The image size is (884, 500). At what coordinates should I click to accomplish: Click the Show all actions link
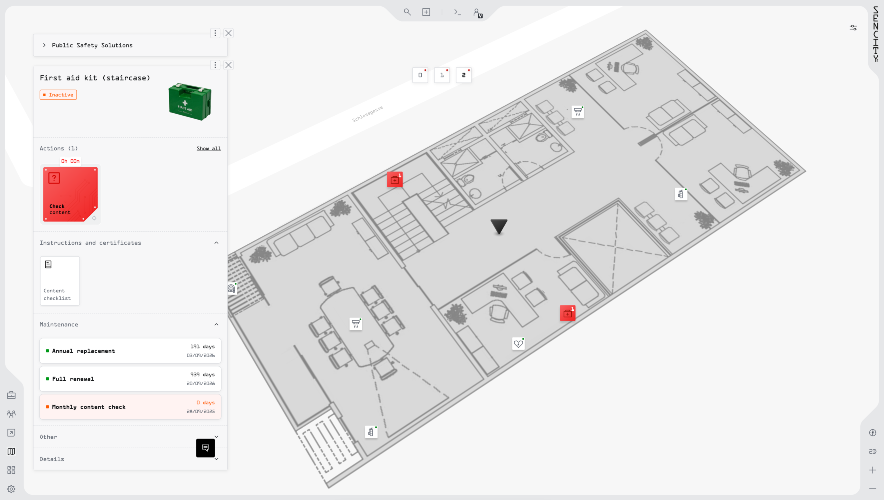pos(208,148)
